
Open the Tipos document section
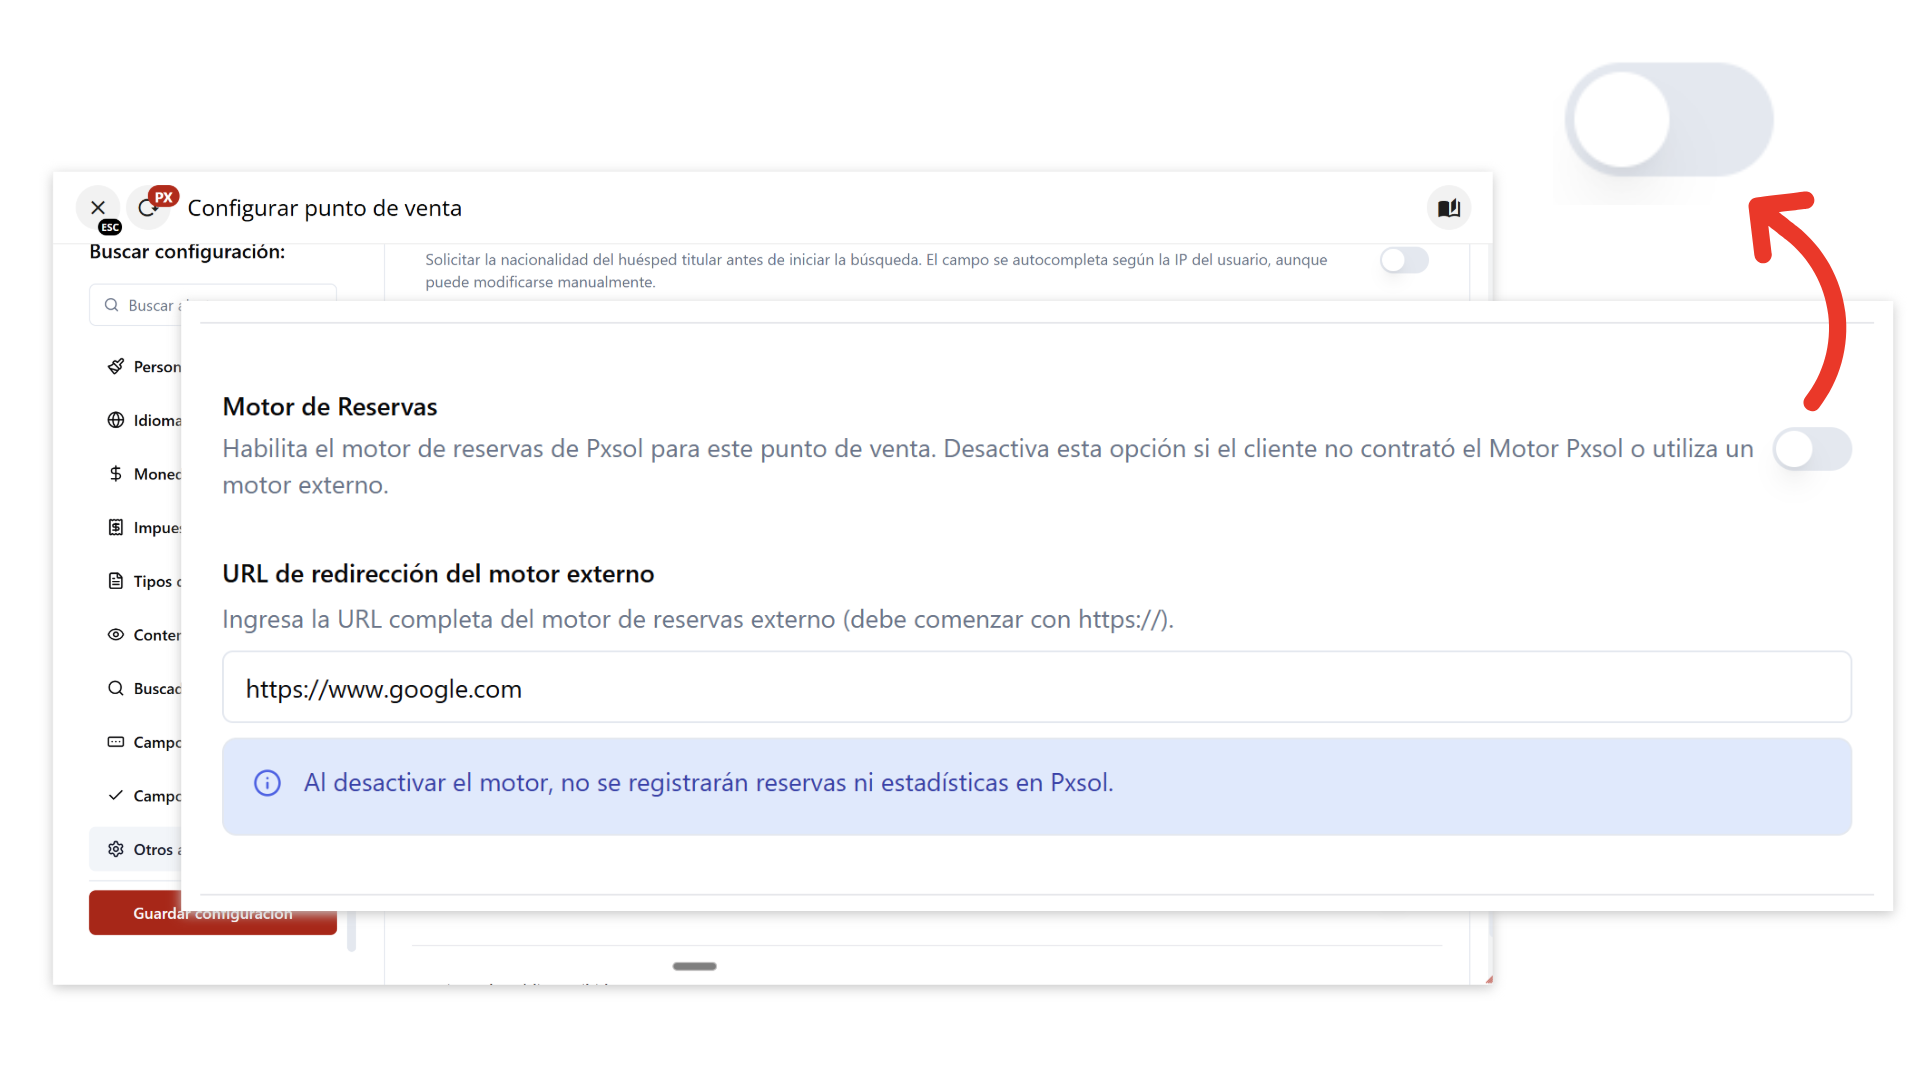tap(144, 581)
